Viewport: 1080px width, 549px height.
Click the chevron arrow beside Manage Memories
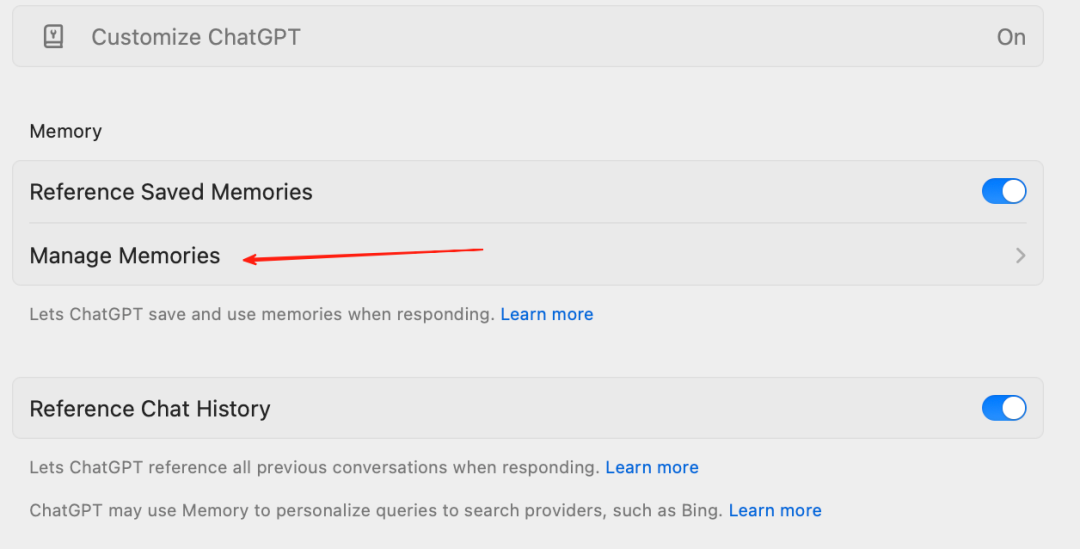point(1020,256)
